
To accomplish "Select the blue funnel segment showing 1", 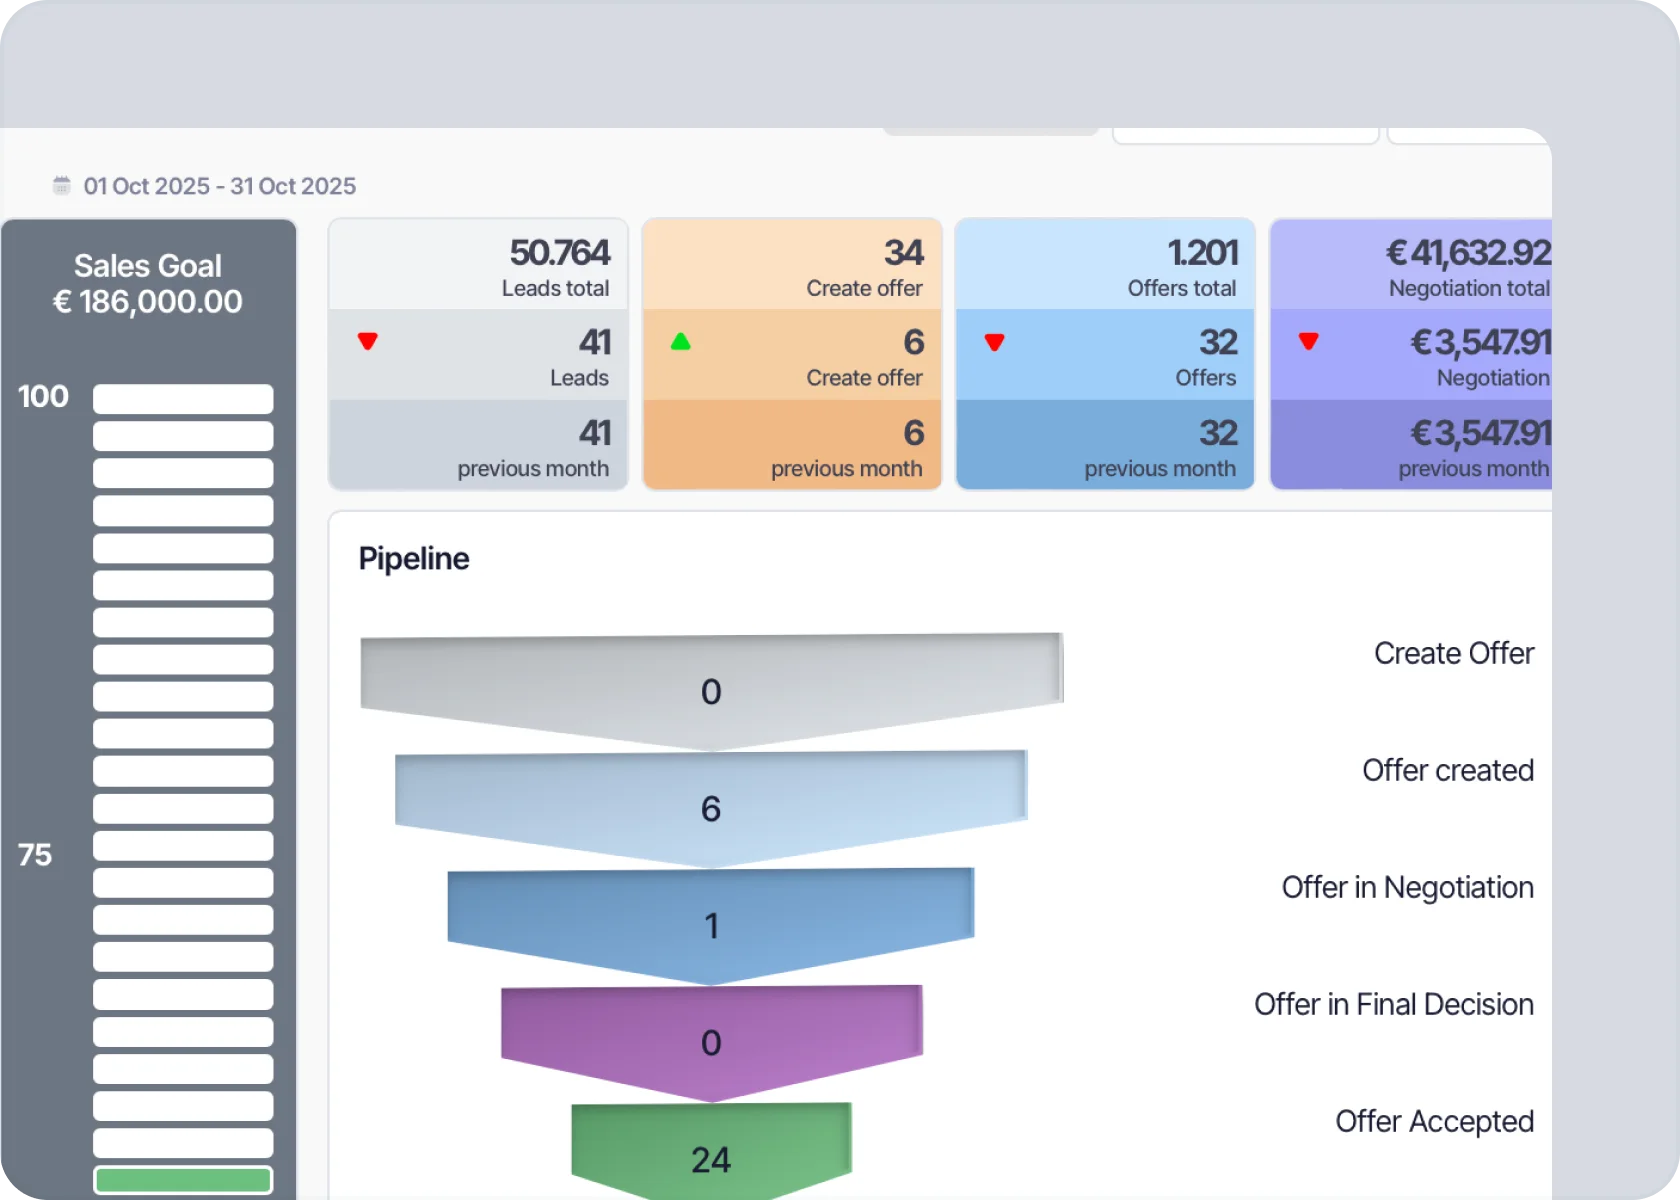I will tap(711, 925).
